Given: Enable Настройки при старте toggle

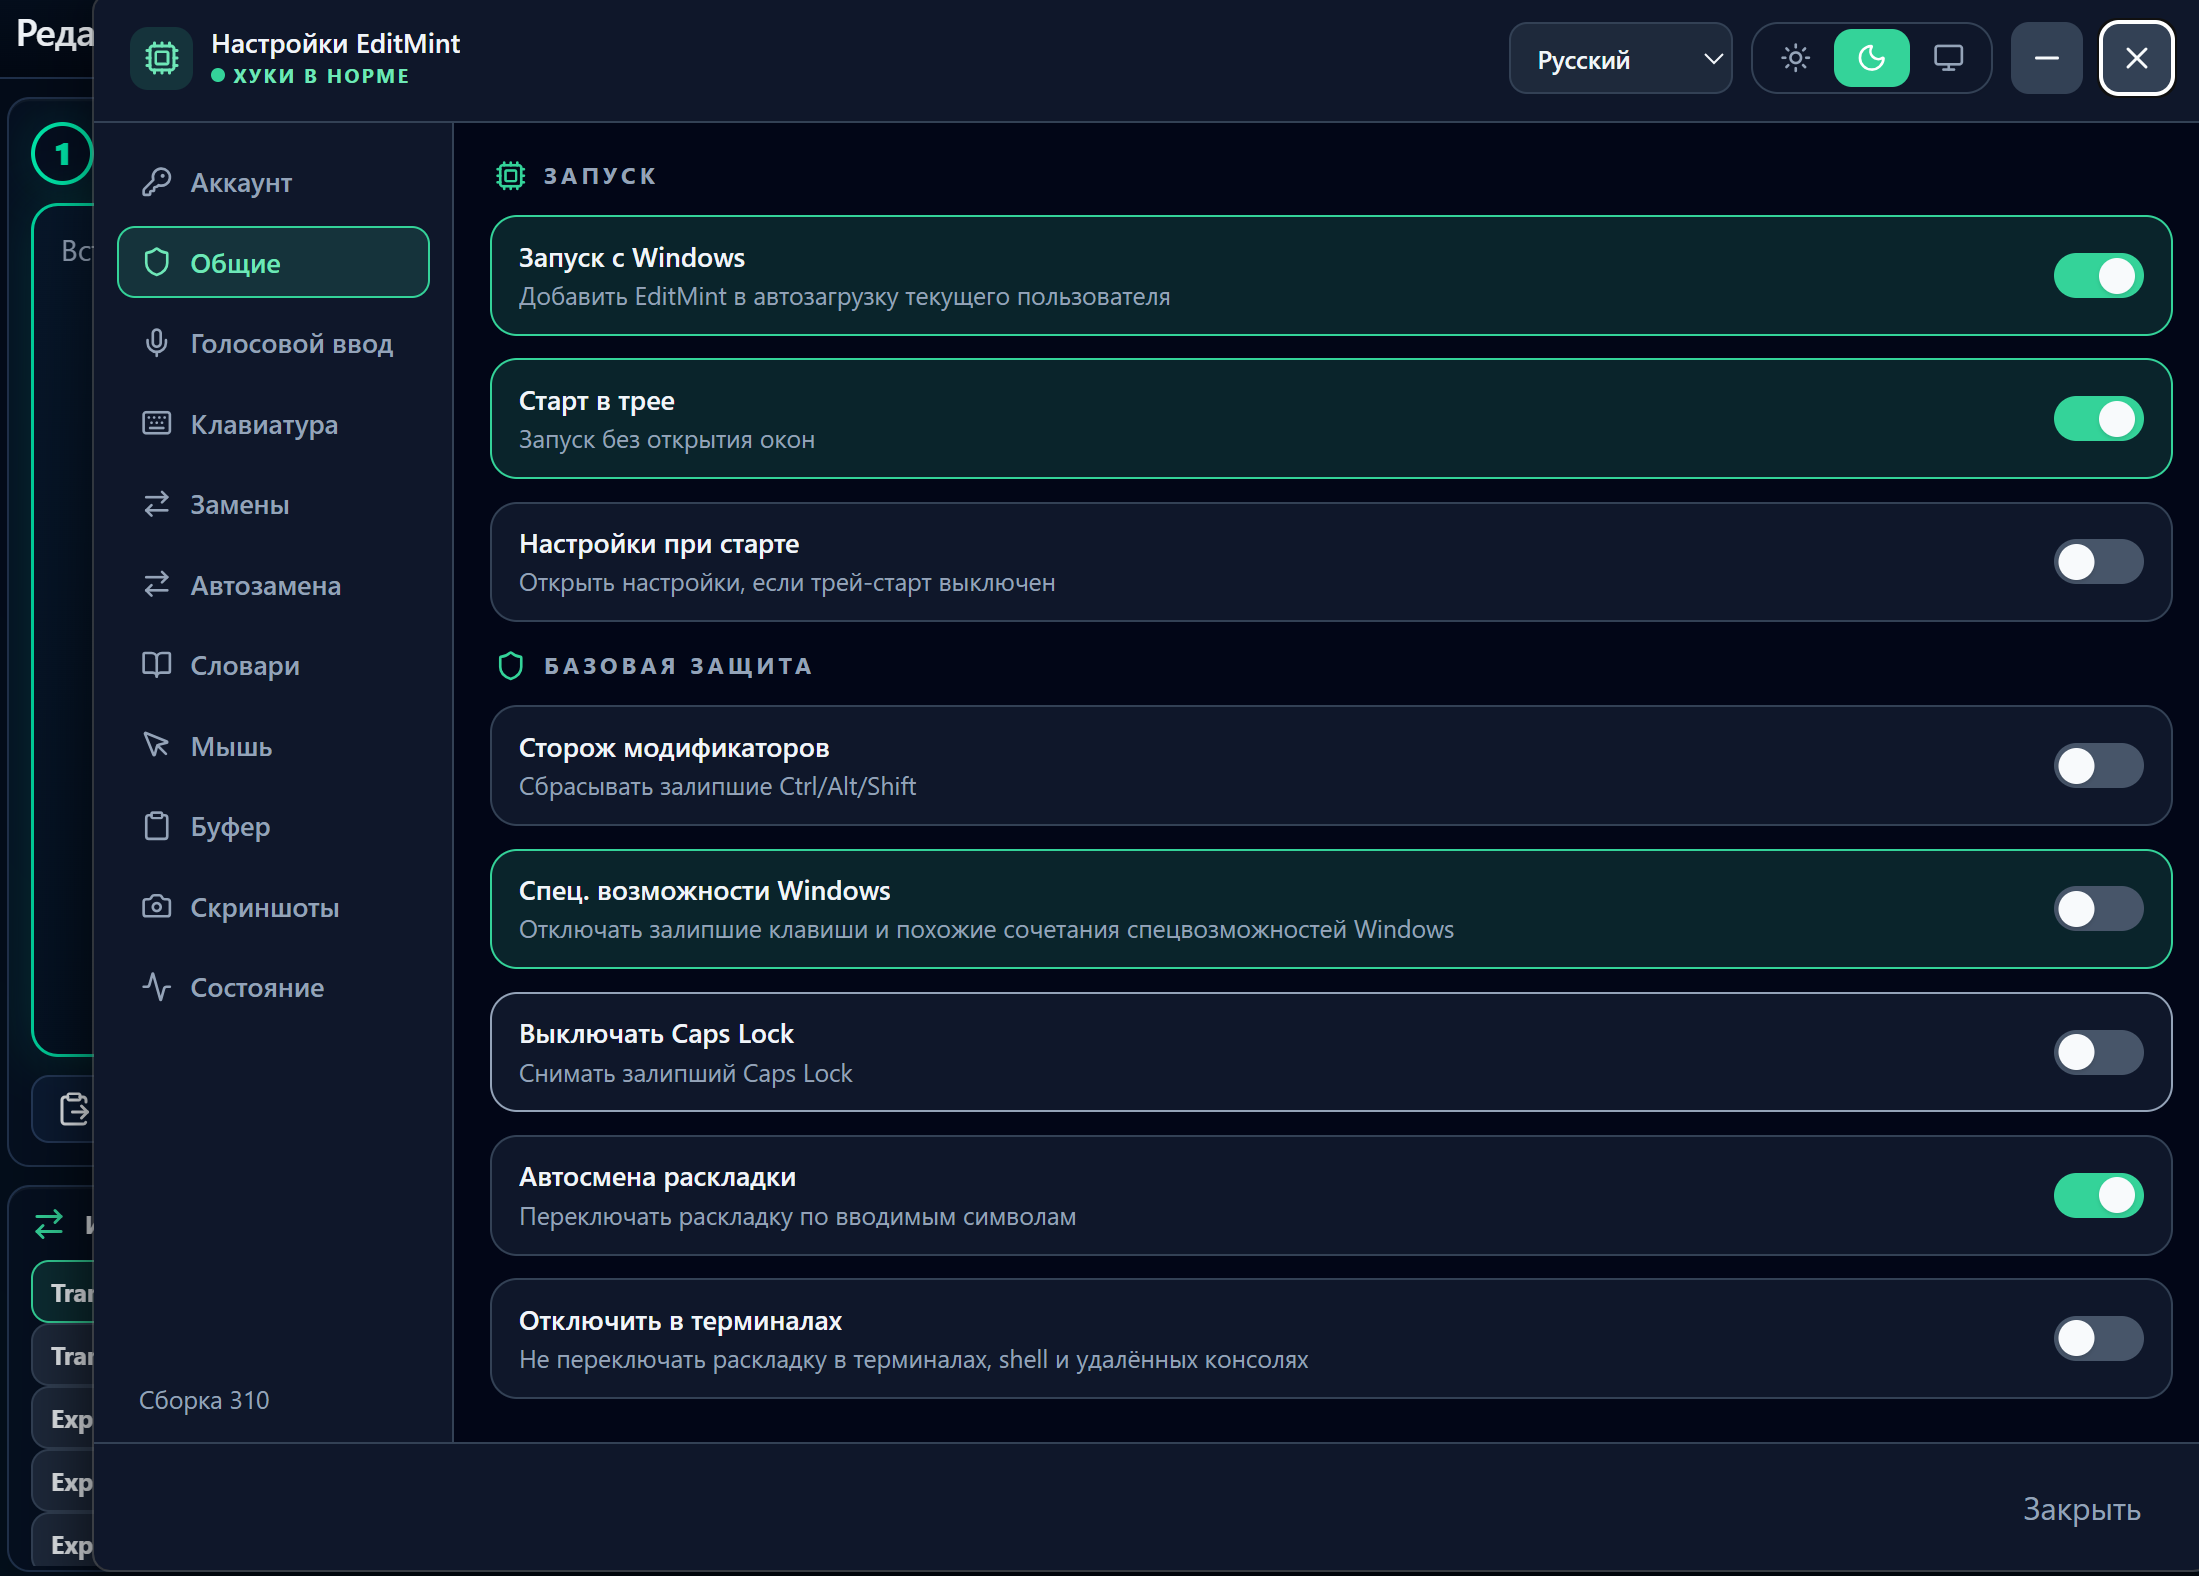Looking at the screenshot, I should (2098, 562).
